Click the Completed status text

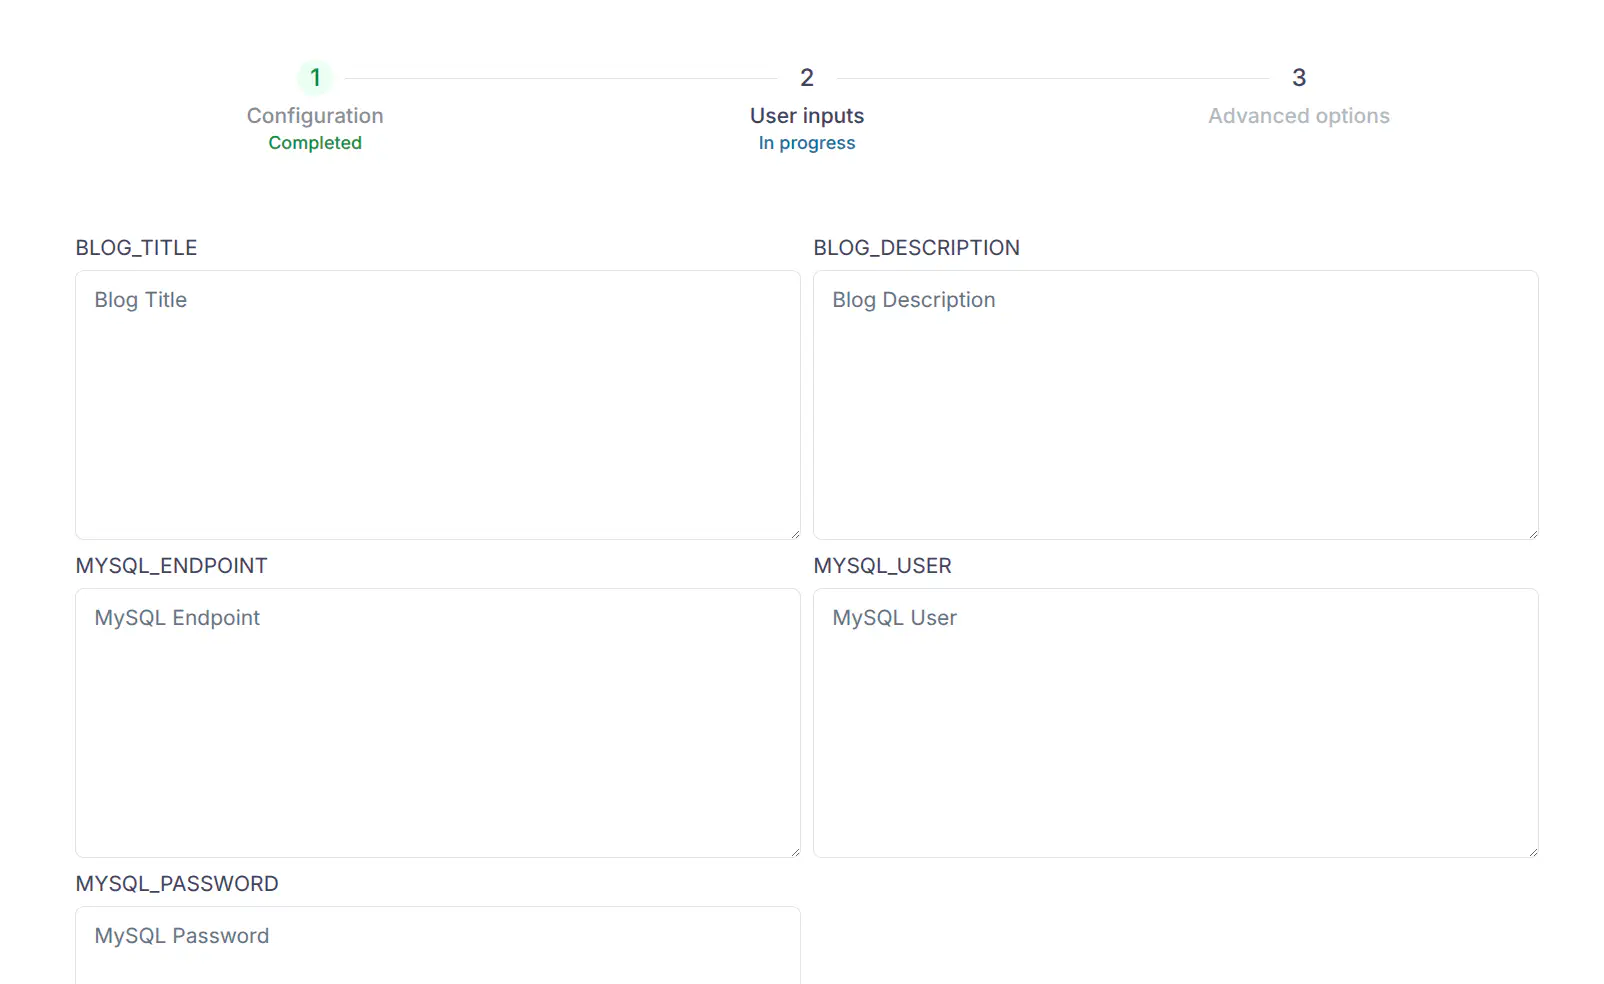315,143
